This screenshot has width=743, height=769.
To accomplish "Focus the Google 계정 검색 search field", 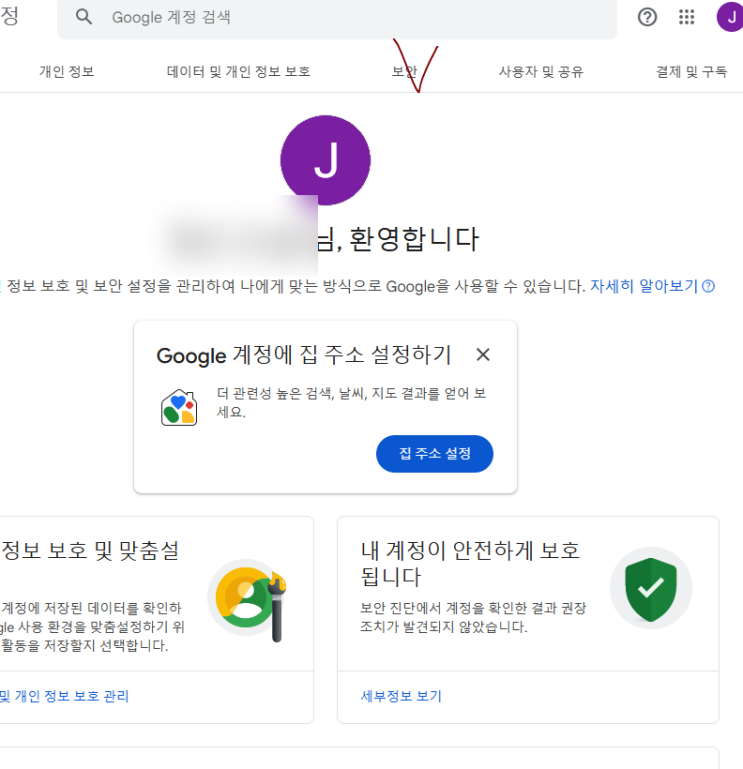I will [337, 18].
